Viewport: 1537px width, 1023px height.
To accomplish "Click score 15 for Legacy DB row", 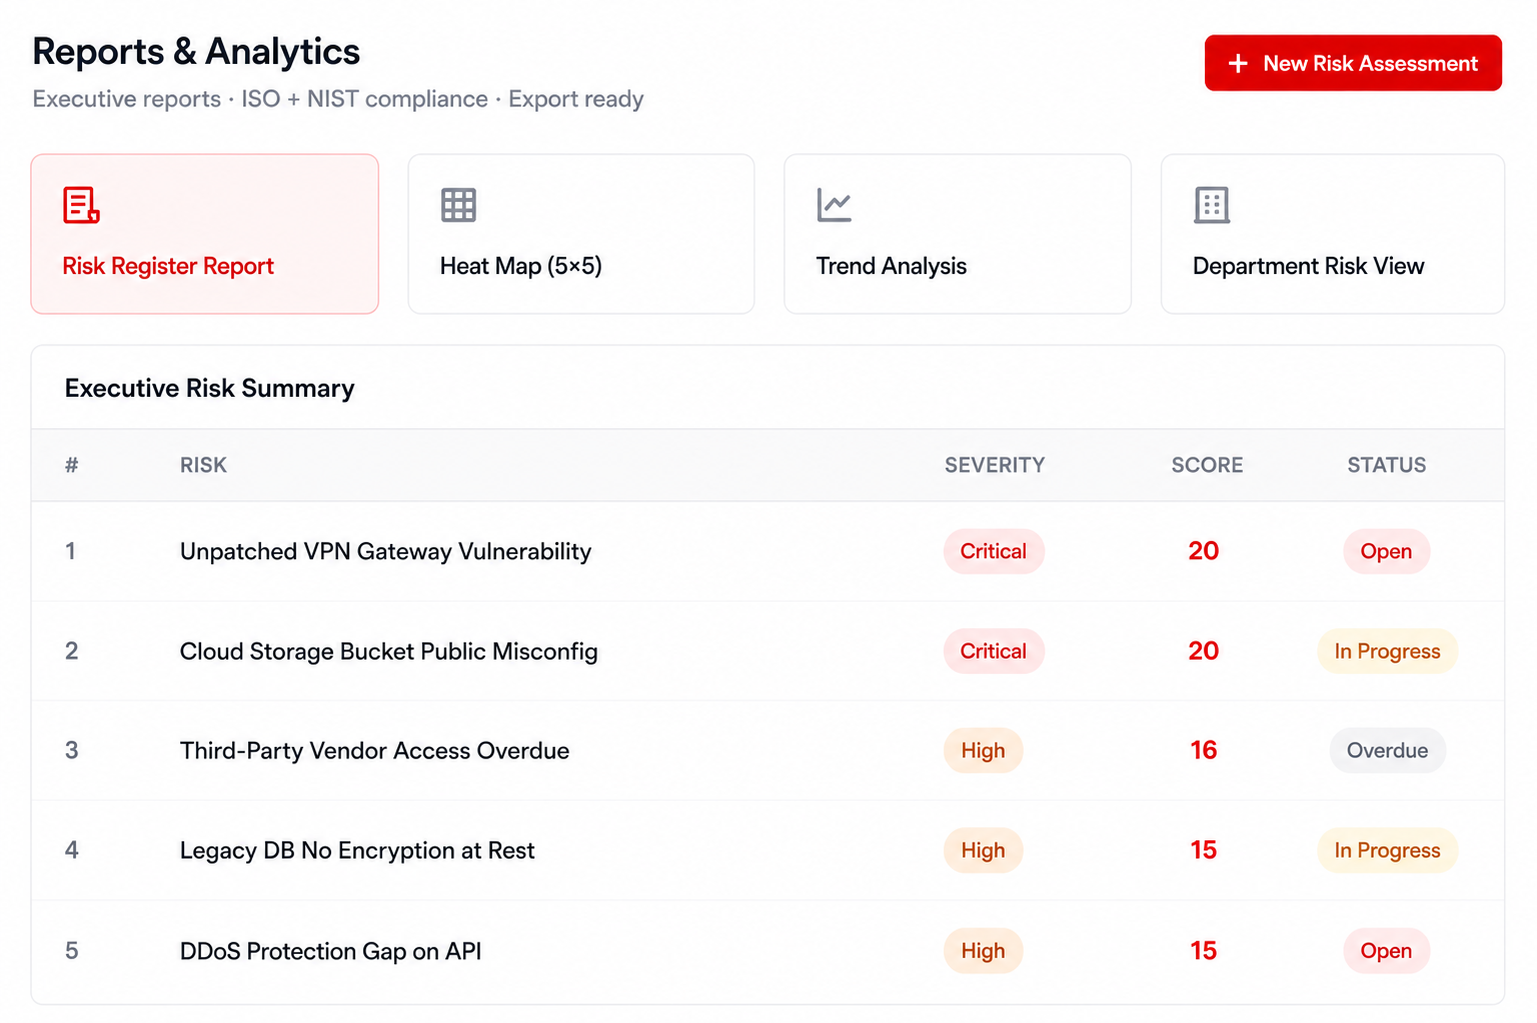I will [1204, 851].
